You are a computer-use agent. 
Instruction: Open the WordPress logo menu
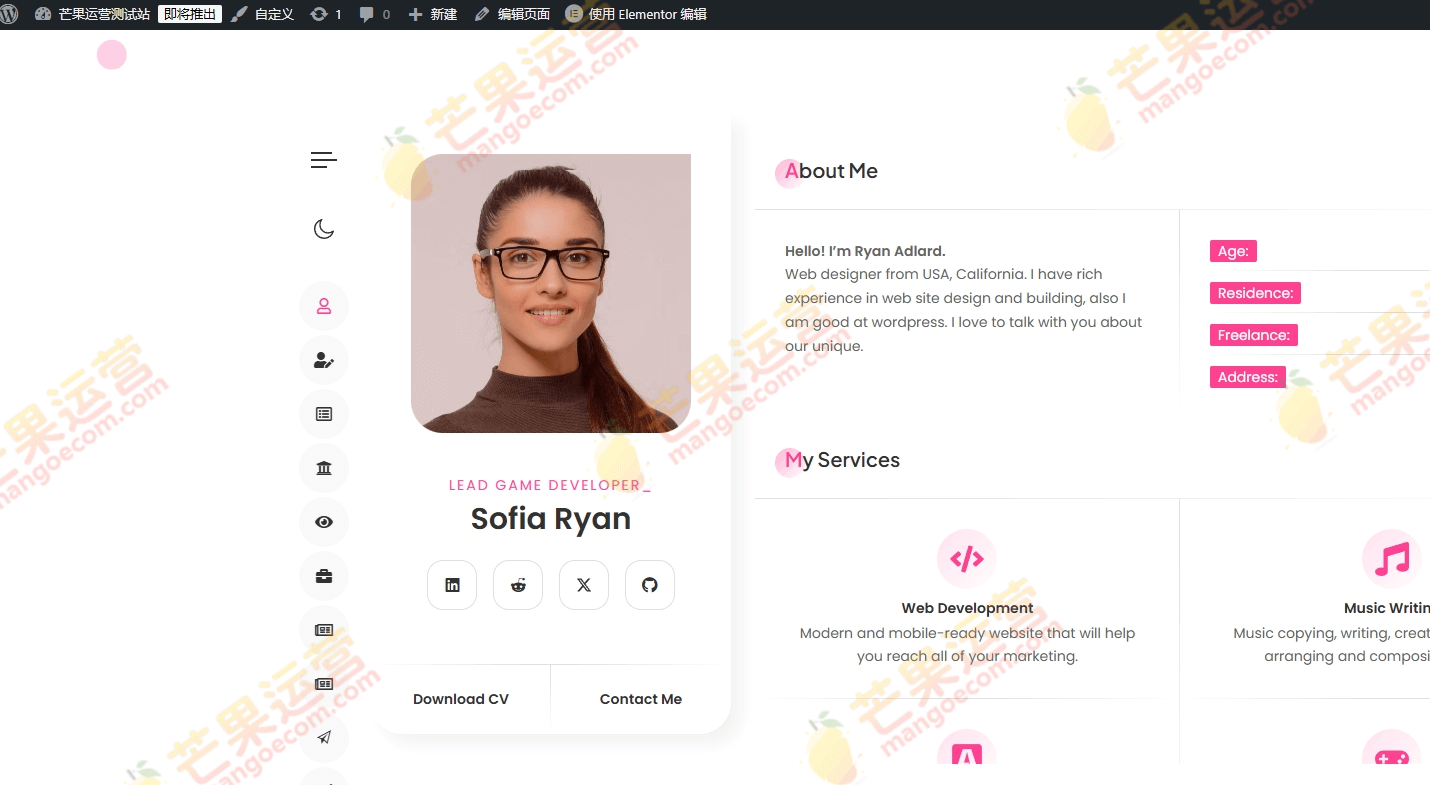[x=11, y=14]
